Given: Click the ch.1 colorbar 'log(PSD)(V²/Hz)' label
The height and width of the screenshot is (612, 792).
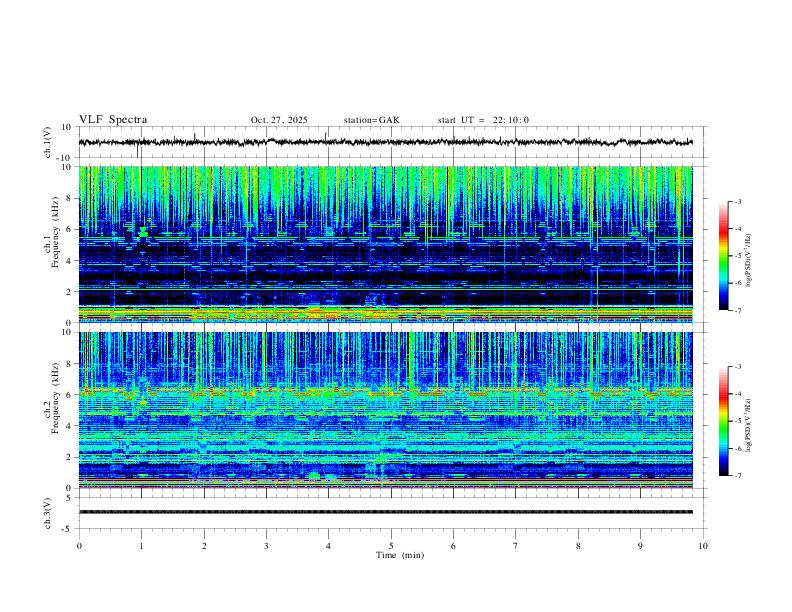Looking at the screenshot, I should 749,261.
